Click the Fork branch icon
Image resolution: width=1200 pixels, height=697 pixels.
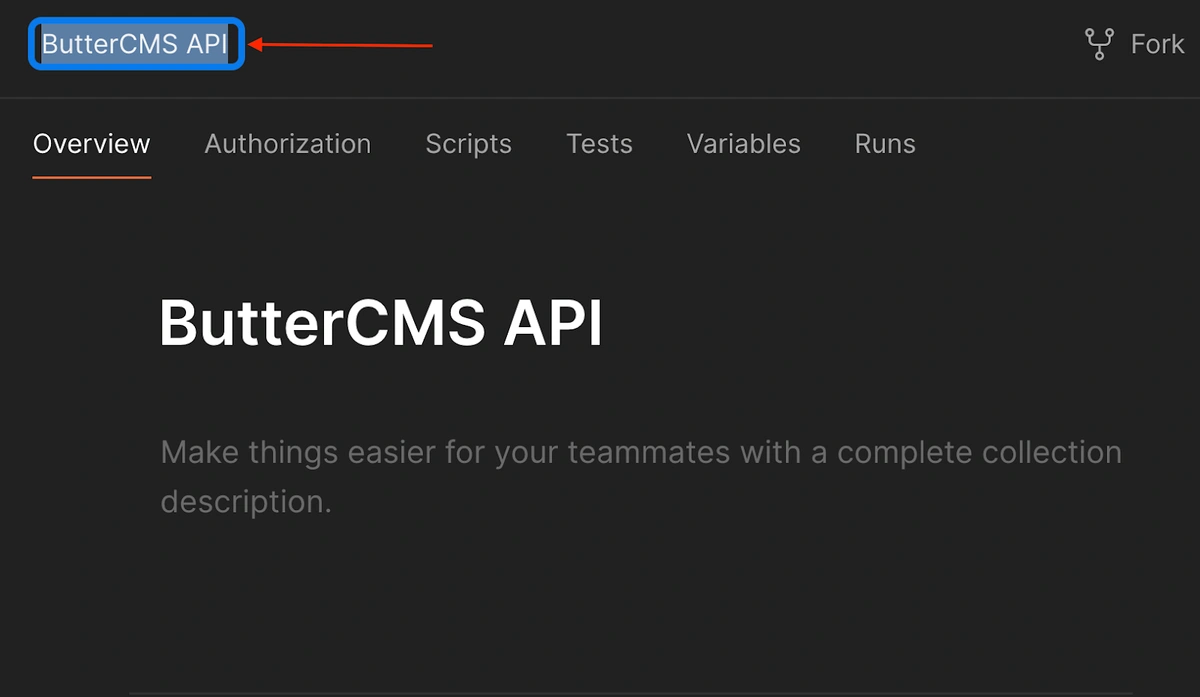coord(1099,44)
